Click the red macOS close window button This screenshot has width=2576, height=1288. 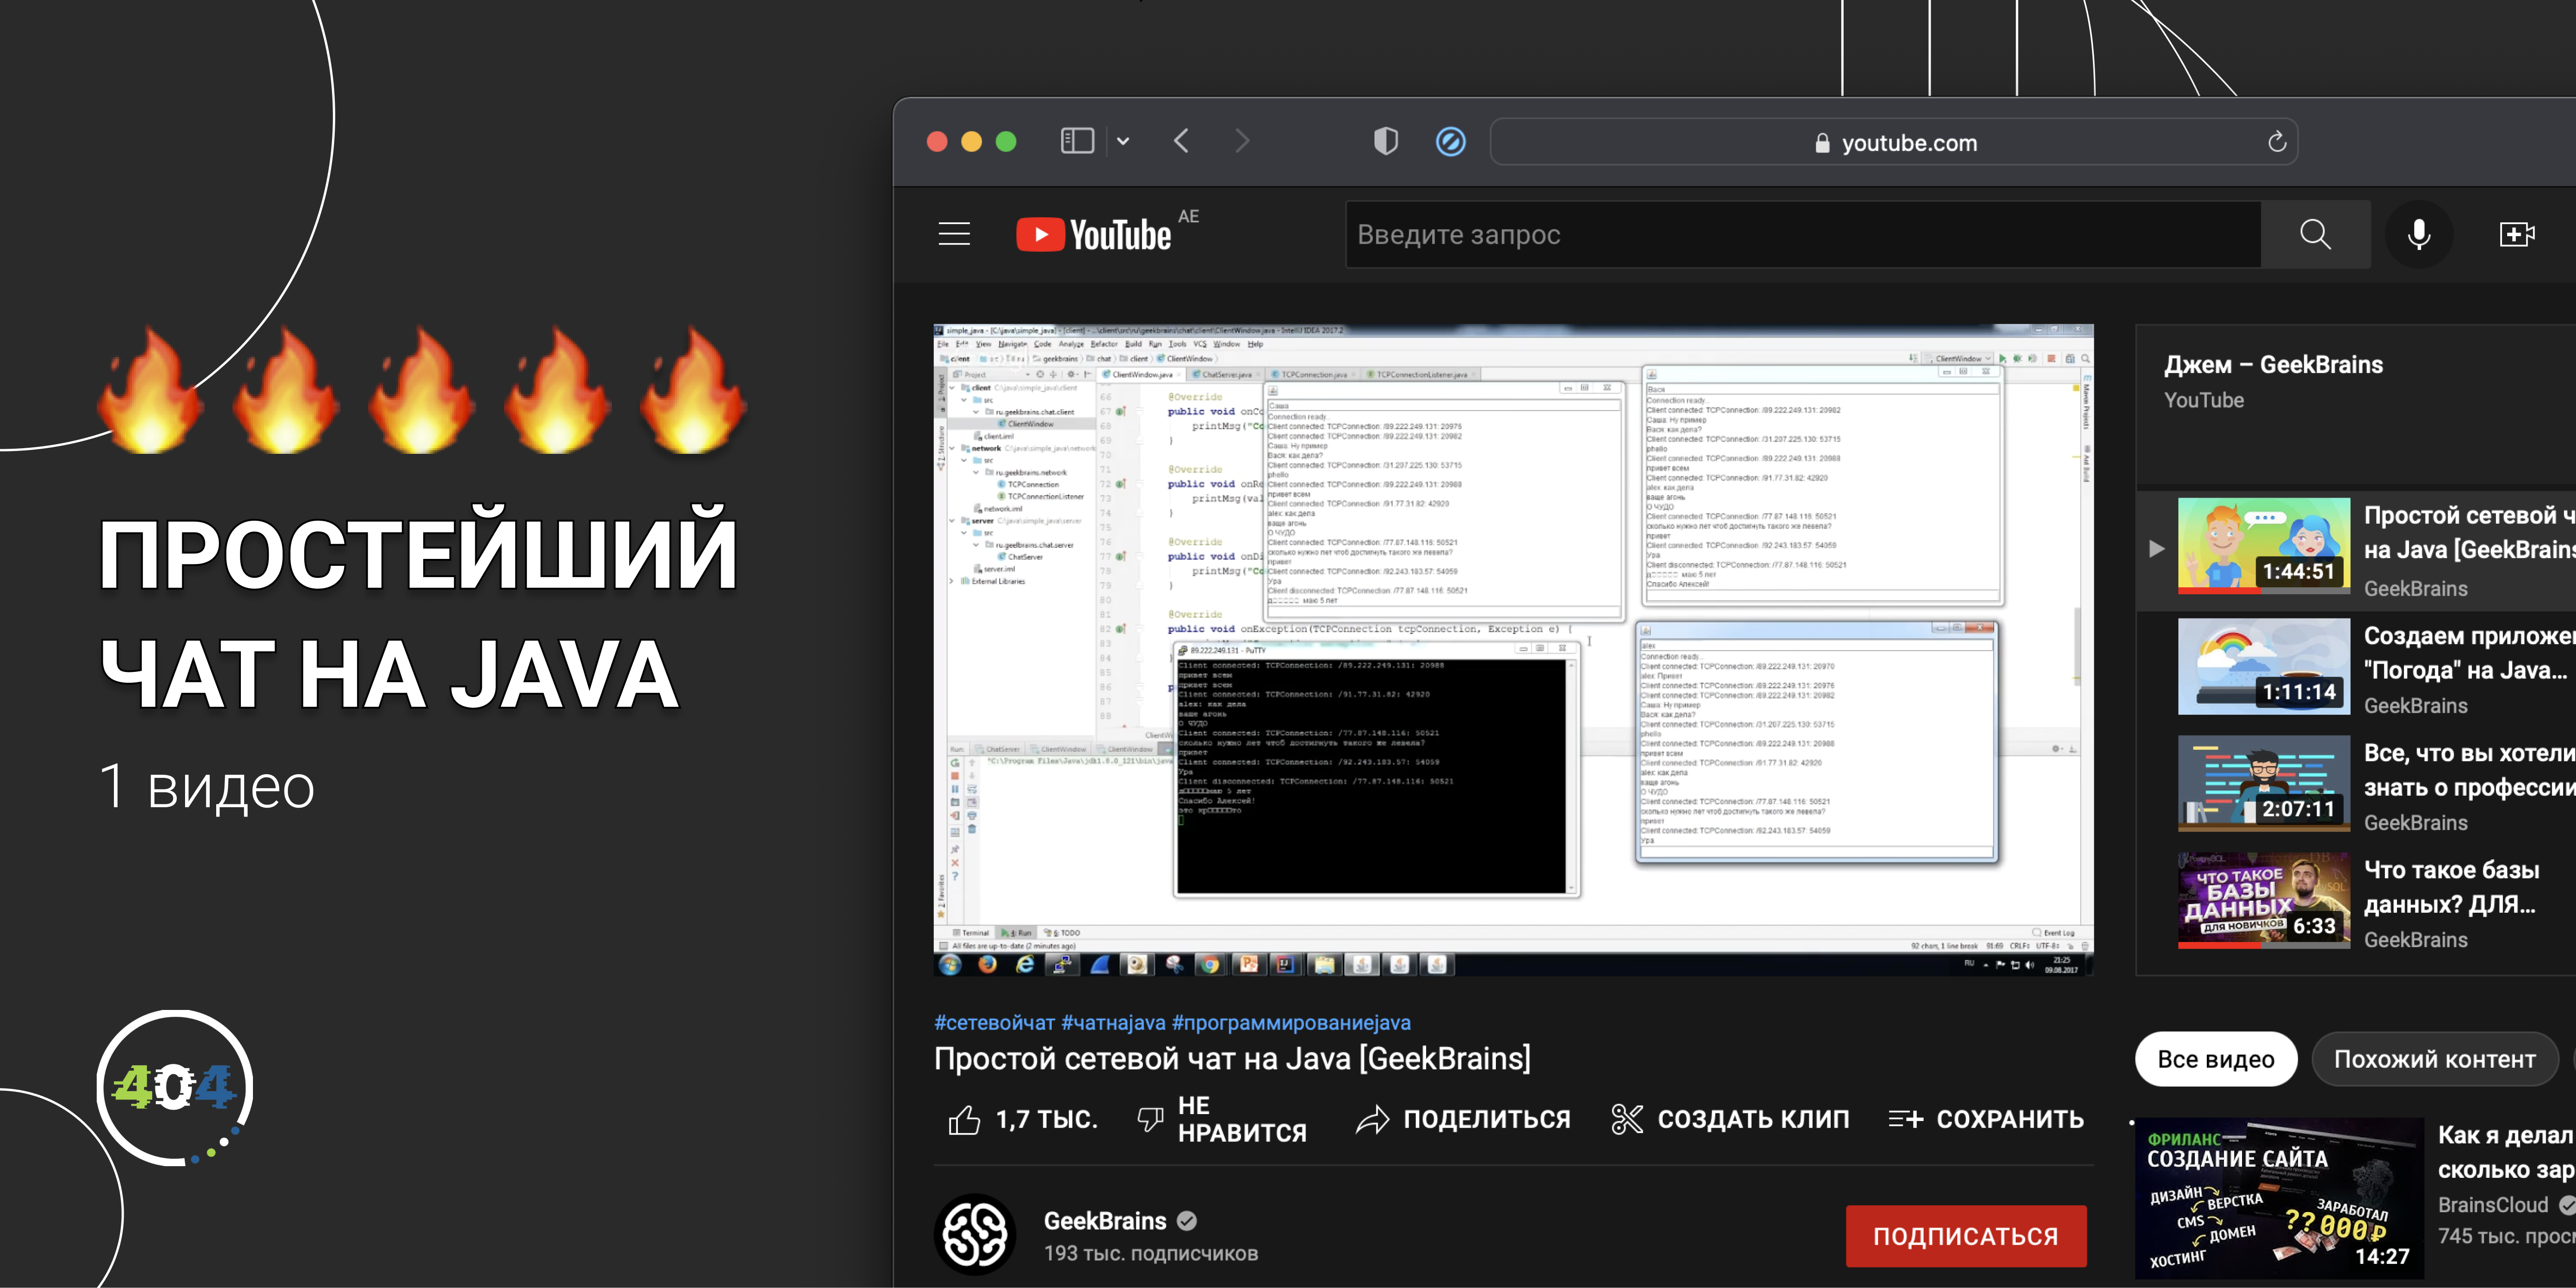(937, 141)
